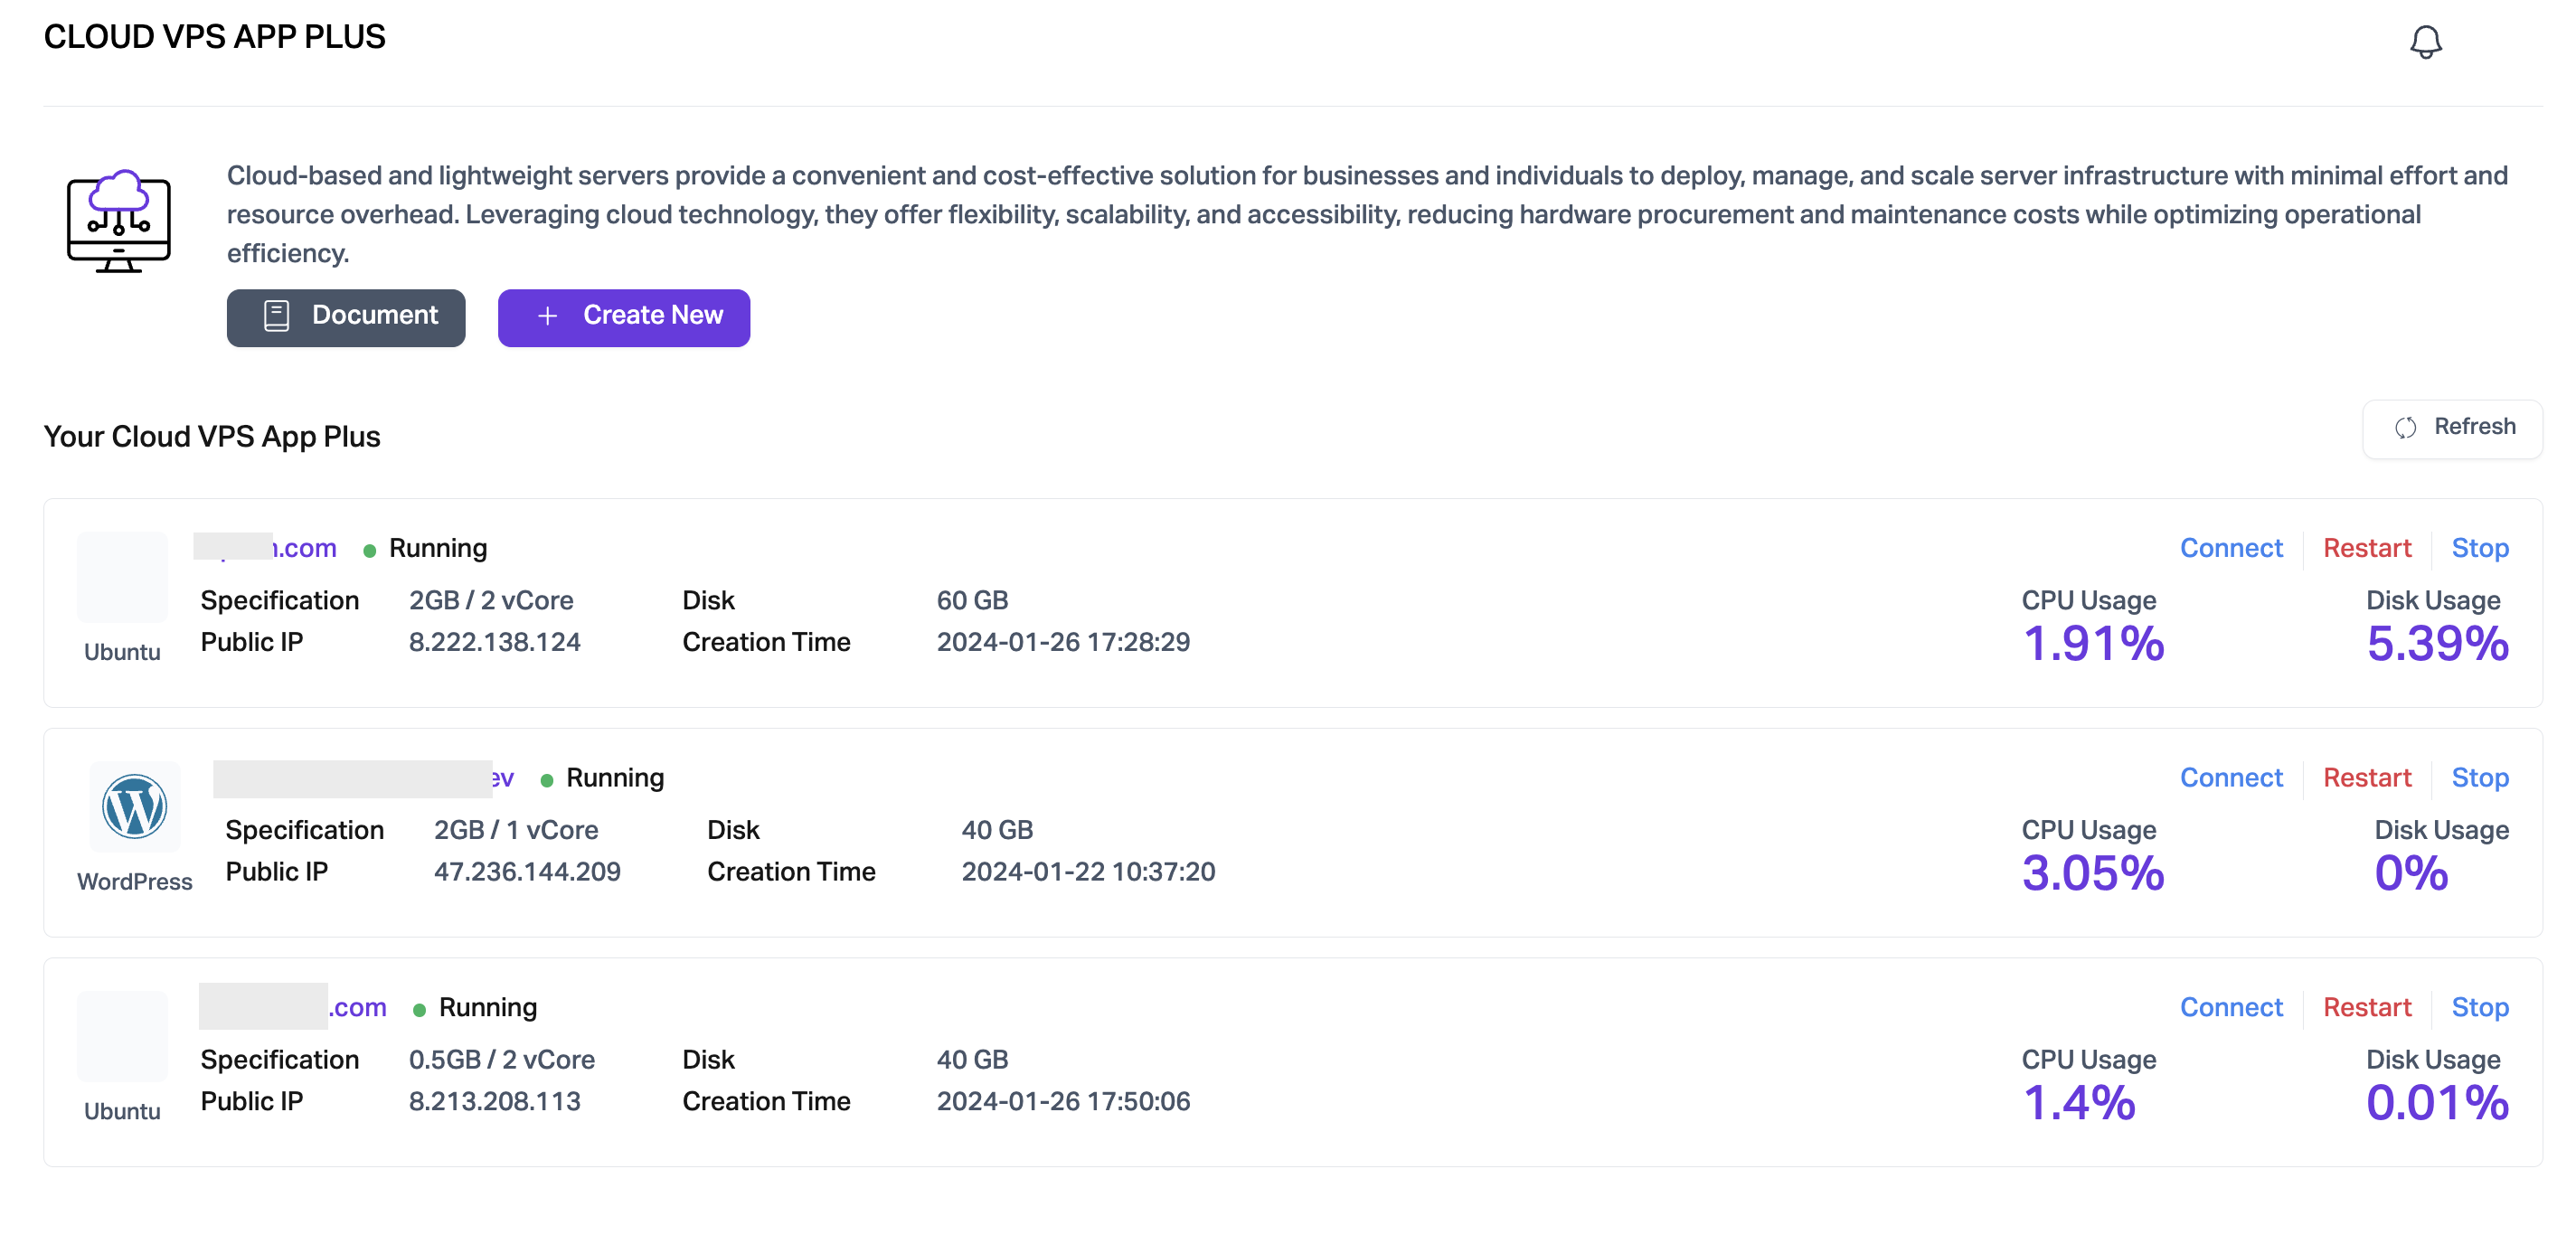Click the 40 GB disk value of the WordPress server
The height and width of the screenshot is (1235, 2576).
click(x=997, y=830)
